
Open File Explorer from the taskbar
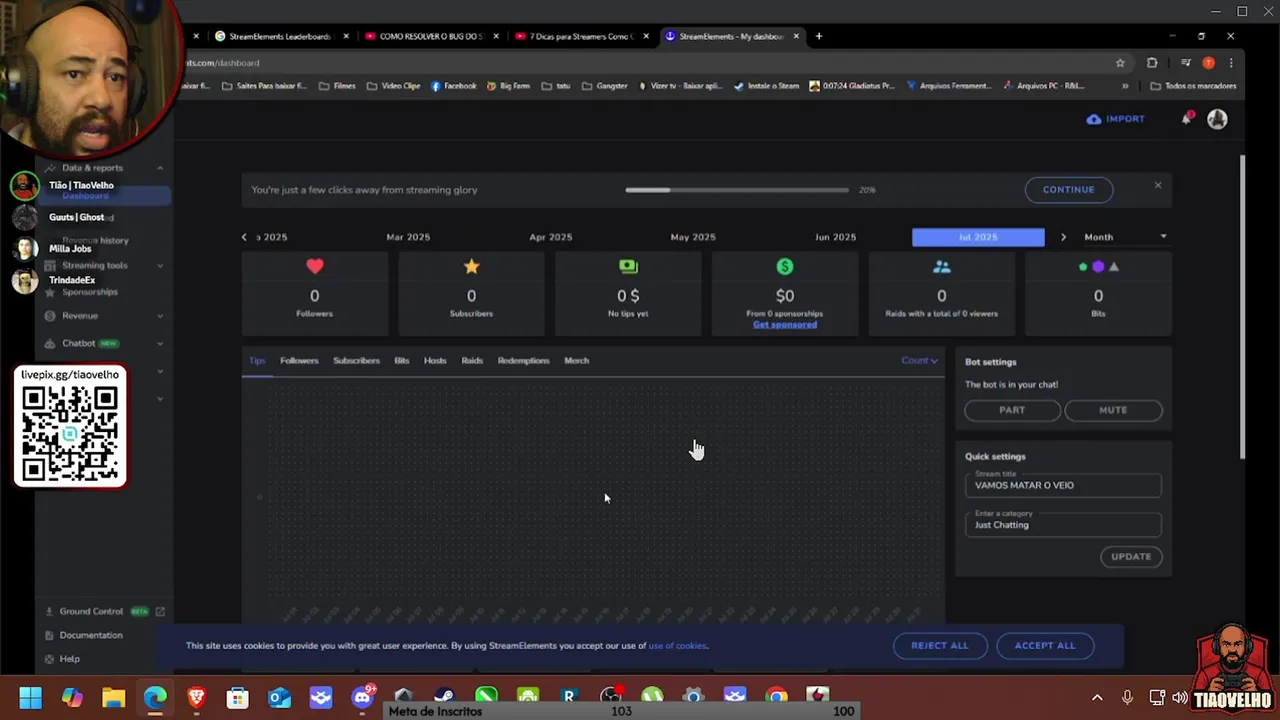113,698
